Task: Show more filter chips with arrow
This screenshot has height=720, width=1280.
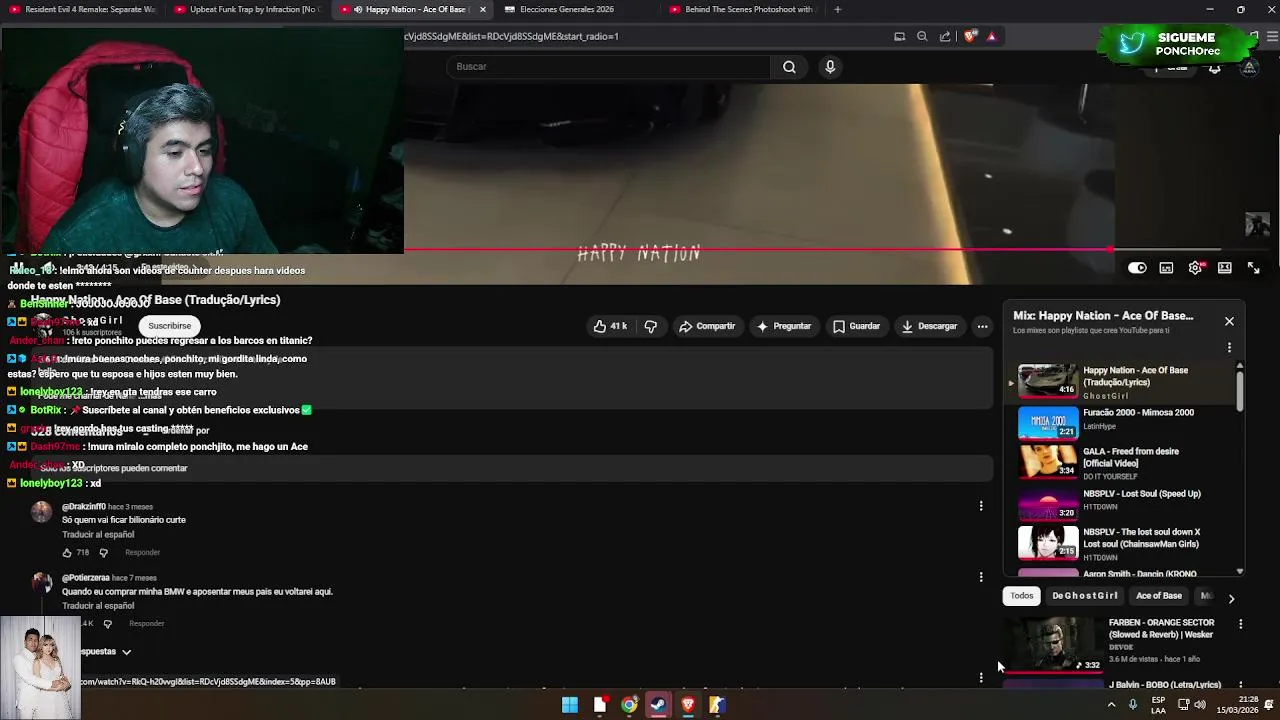Action: [1231, 598]
